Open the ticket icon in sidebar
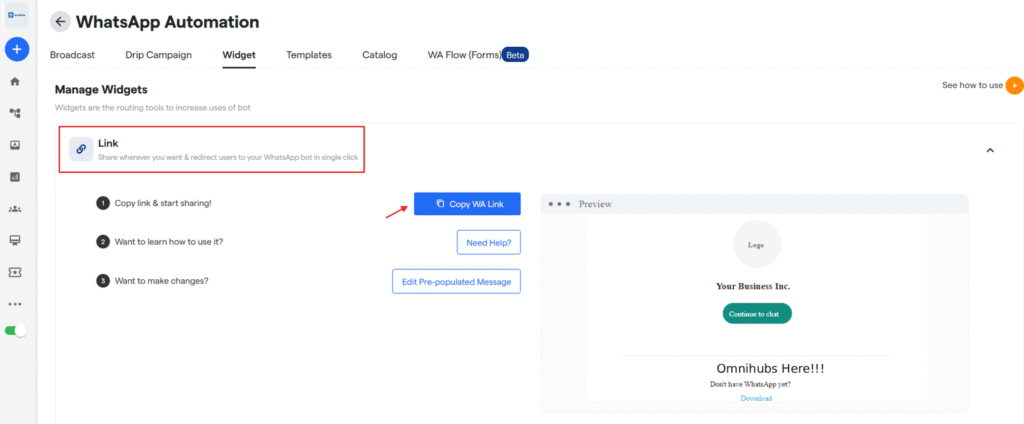Screen dimensions: 1024x424 pyautogui.click(x=15, y=272)
